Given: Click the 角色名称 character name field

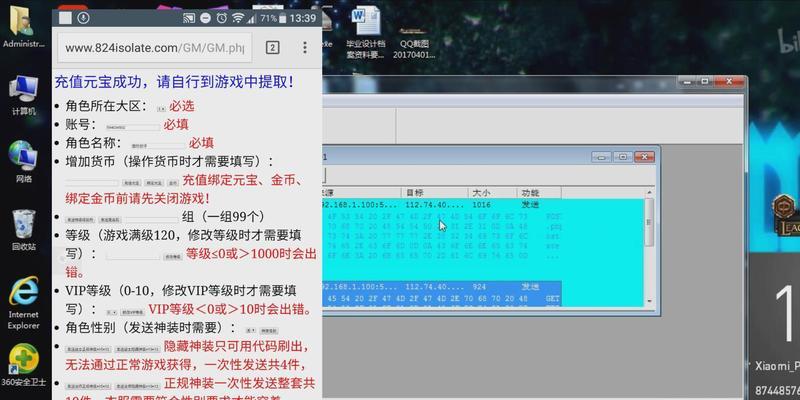Looking at the screenshot, I should pyautogui.click(x=158, y=145).
